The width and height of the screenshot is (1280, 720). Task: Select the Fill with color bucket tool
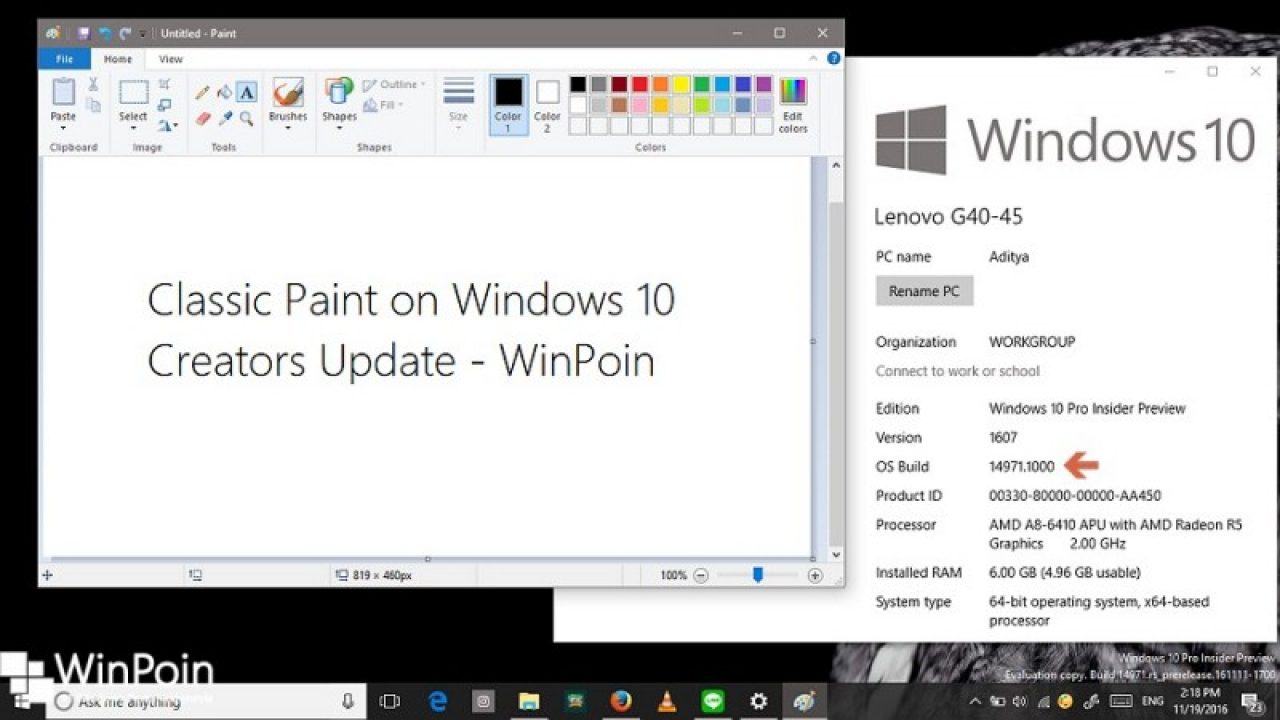224,92
